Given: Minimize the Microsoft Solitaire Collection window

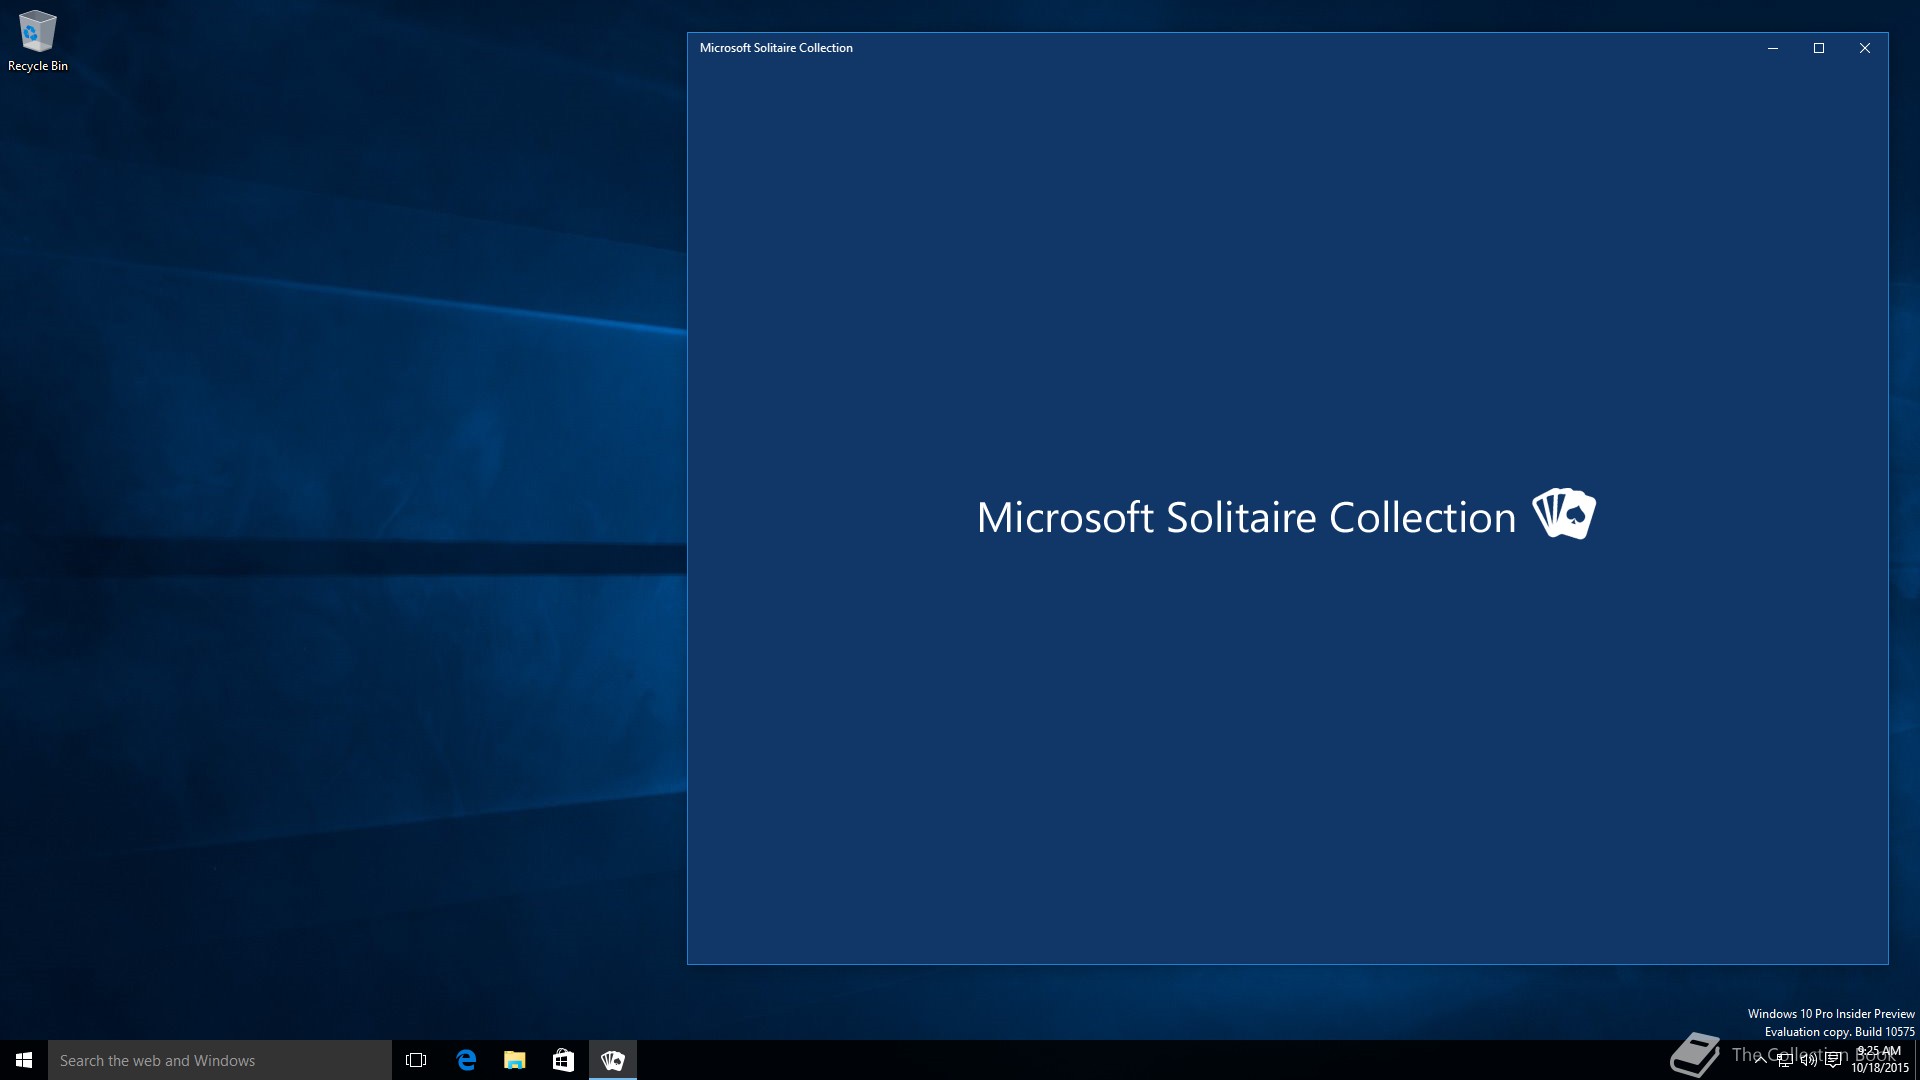Looking at the screenshot, I should pos(1773,48).
